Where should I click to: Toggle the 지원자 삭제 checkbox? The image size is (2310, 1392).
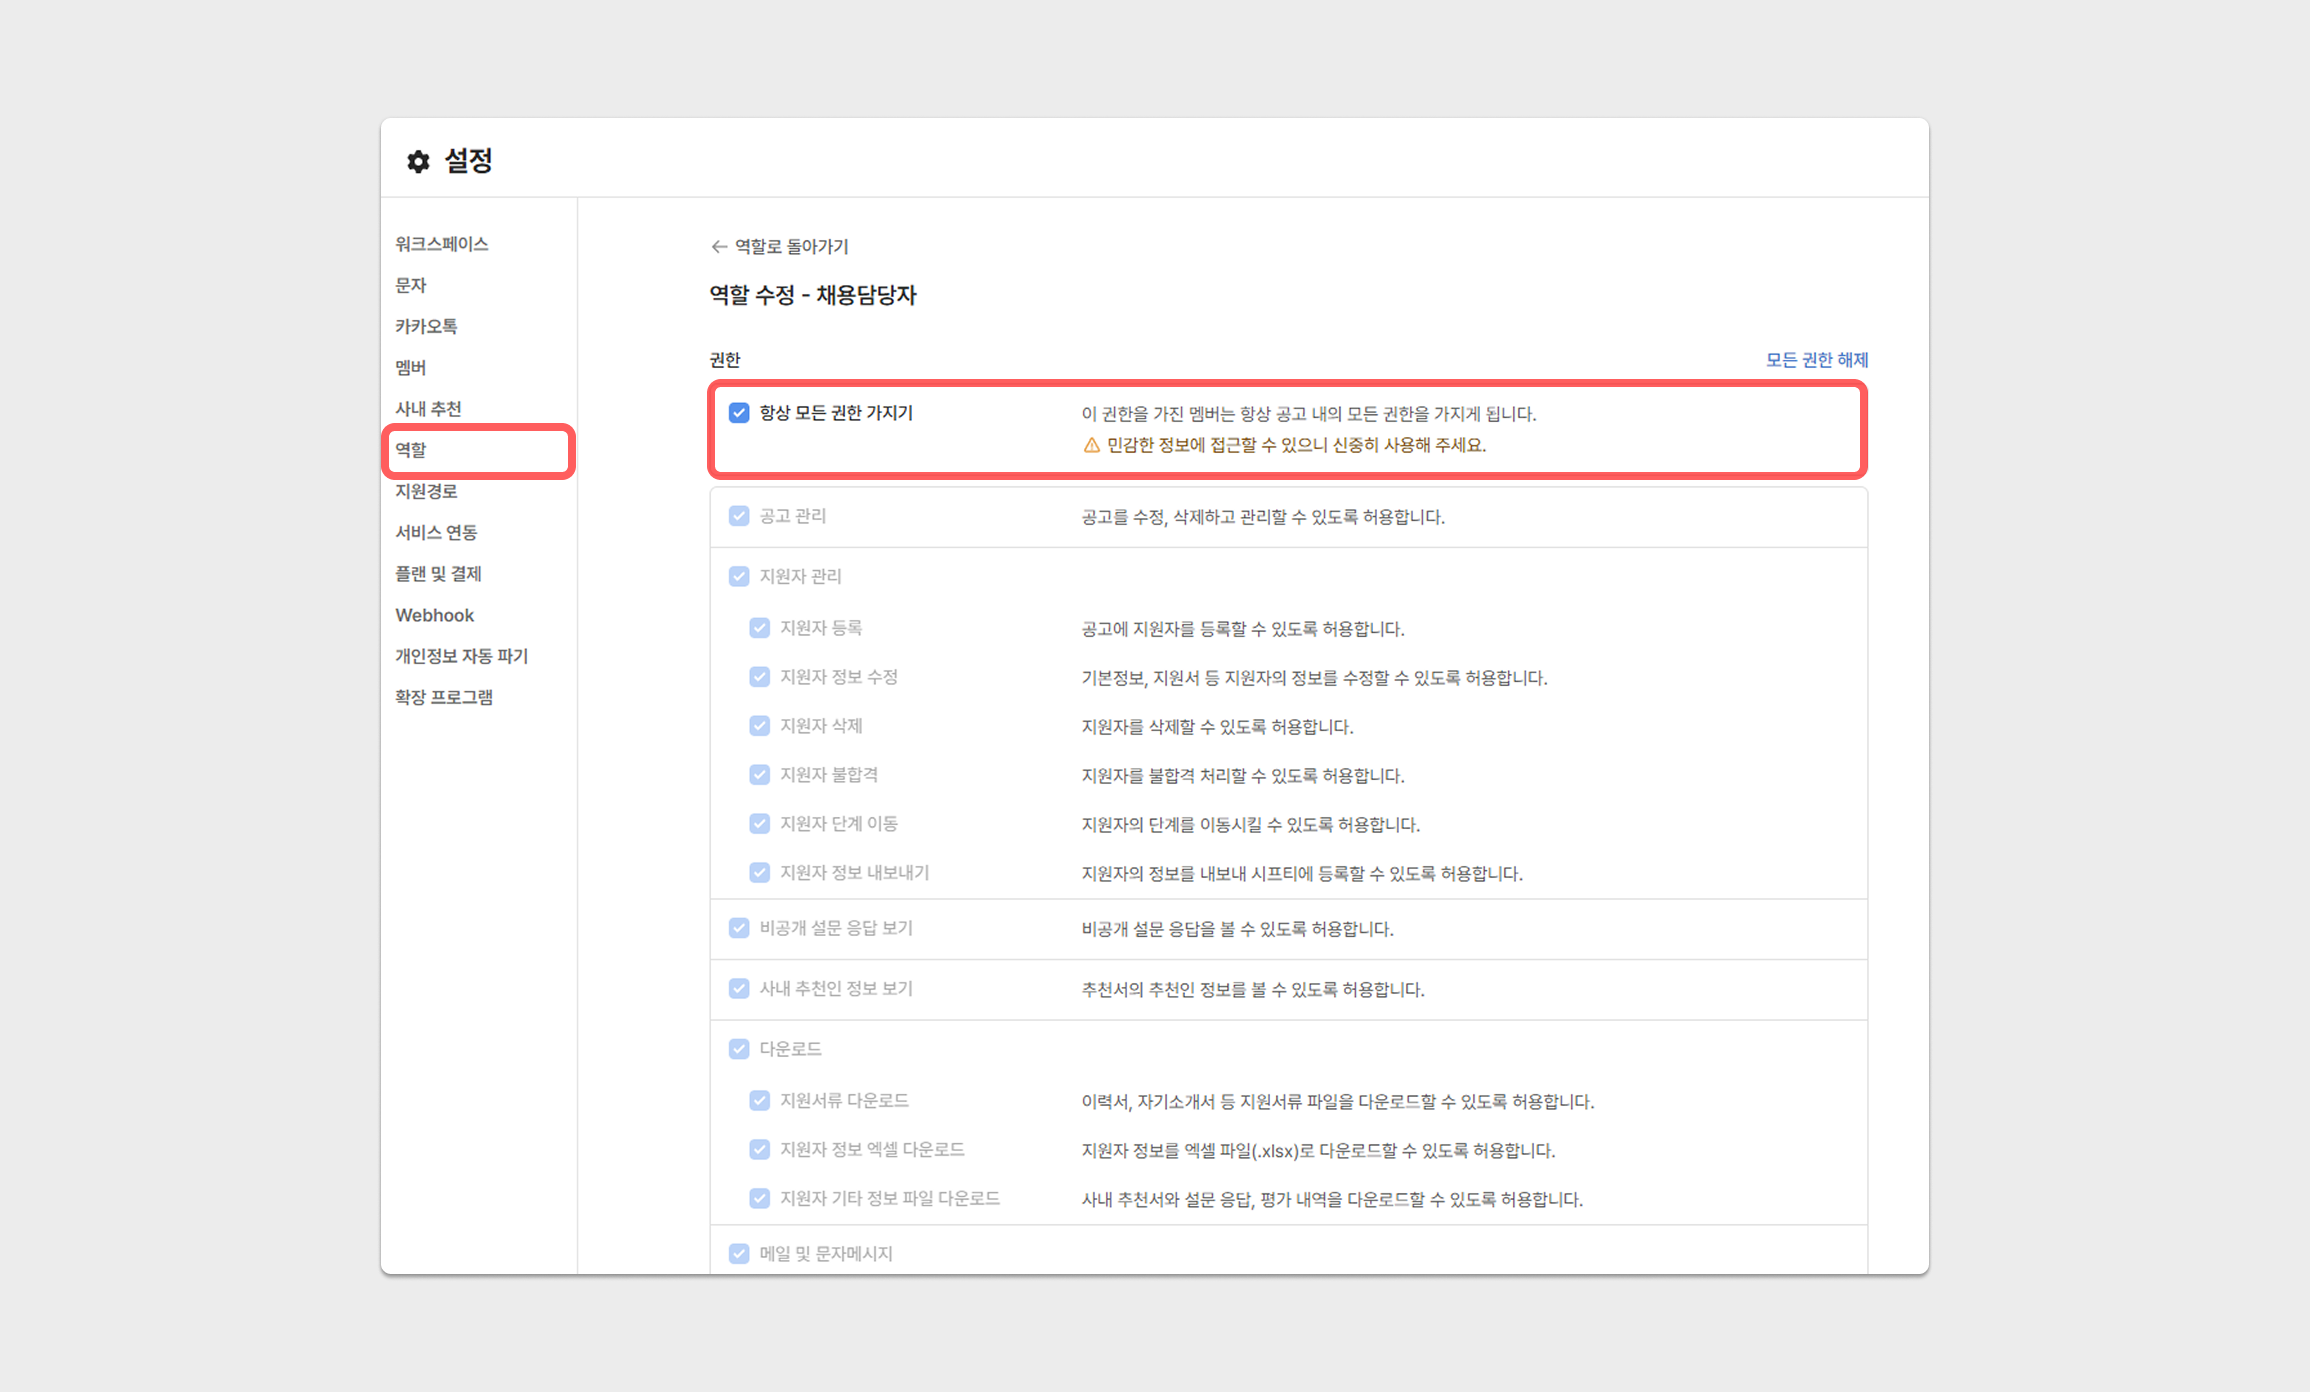(760, 726)
